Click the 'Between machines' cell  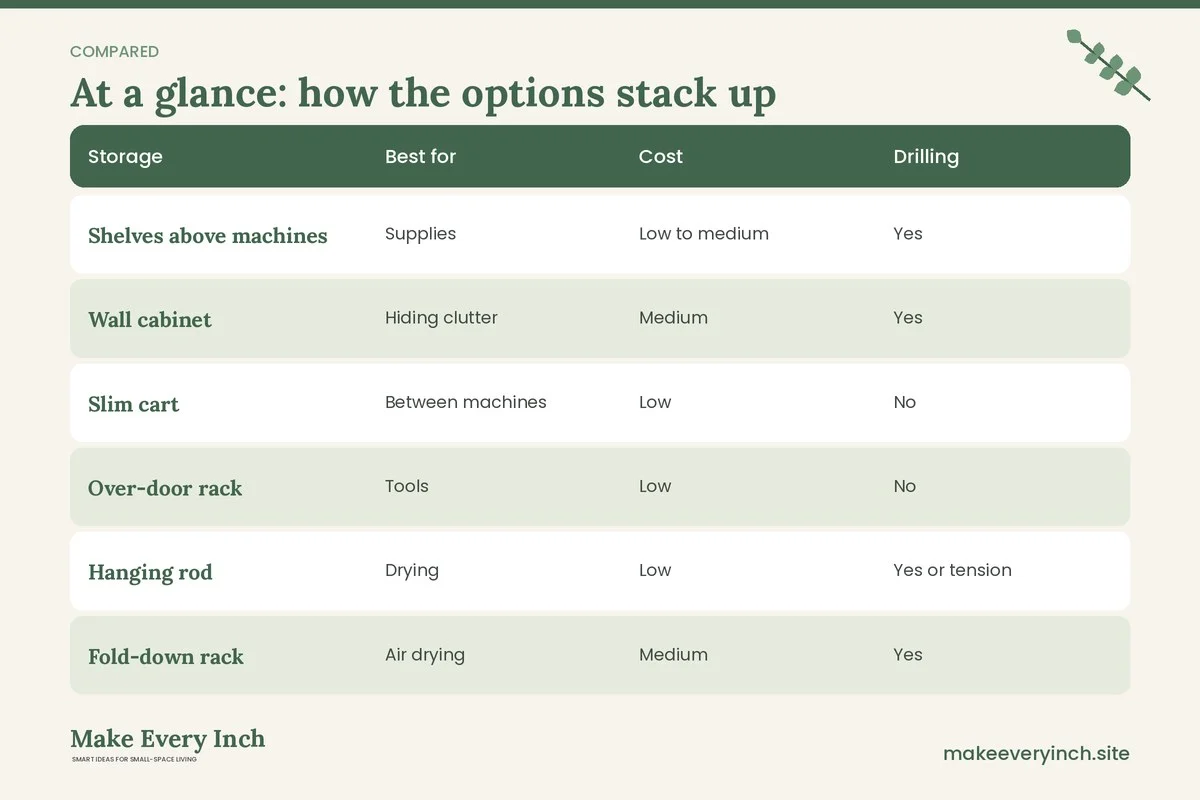click(x=466, y=402)
